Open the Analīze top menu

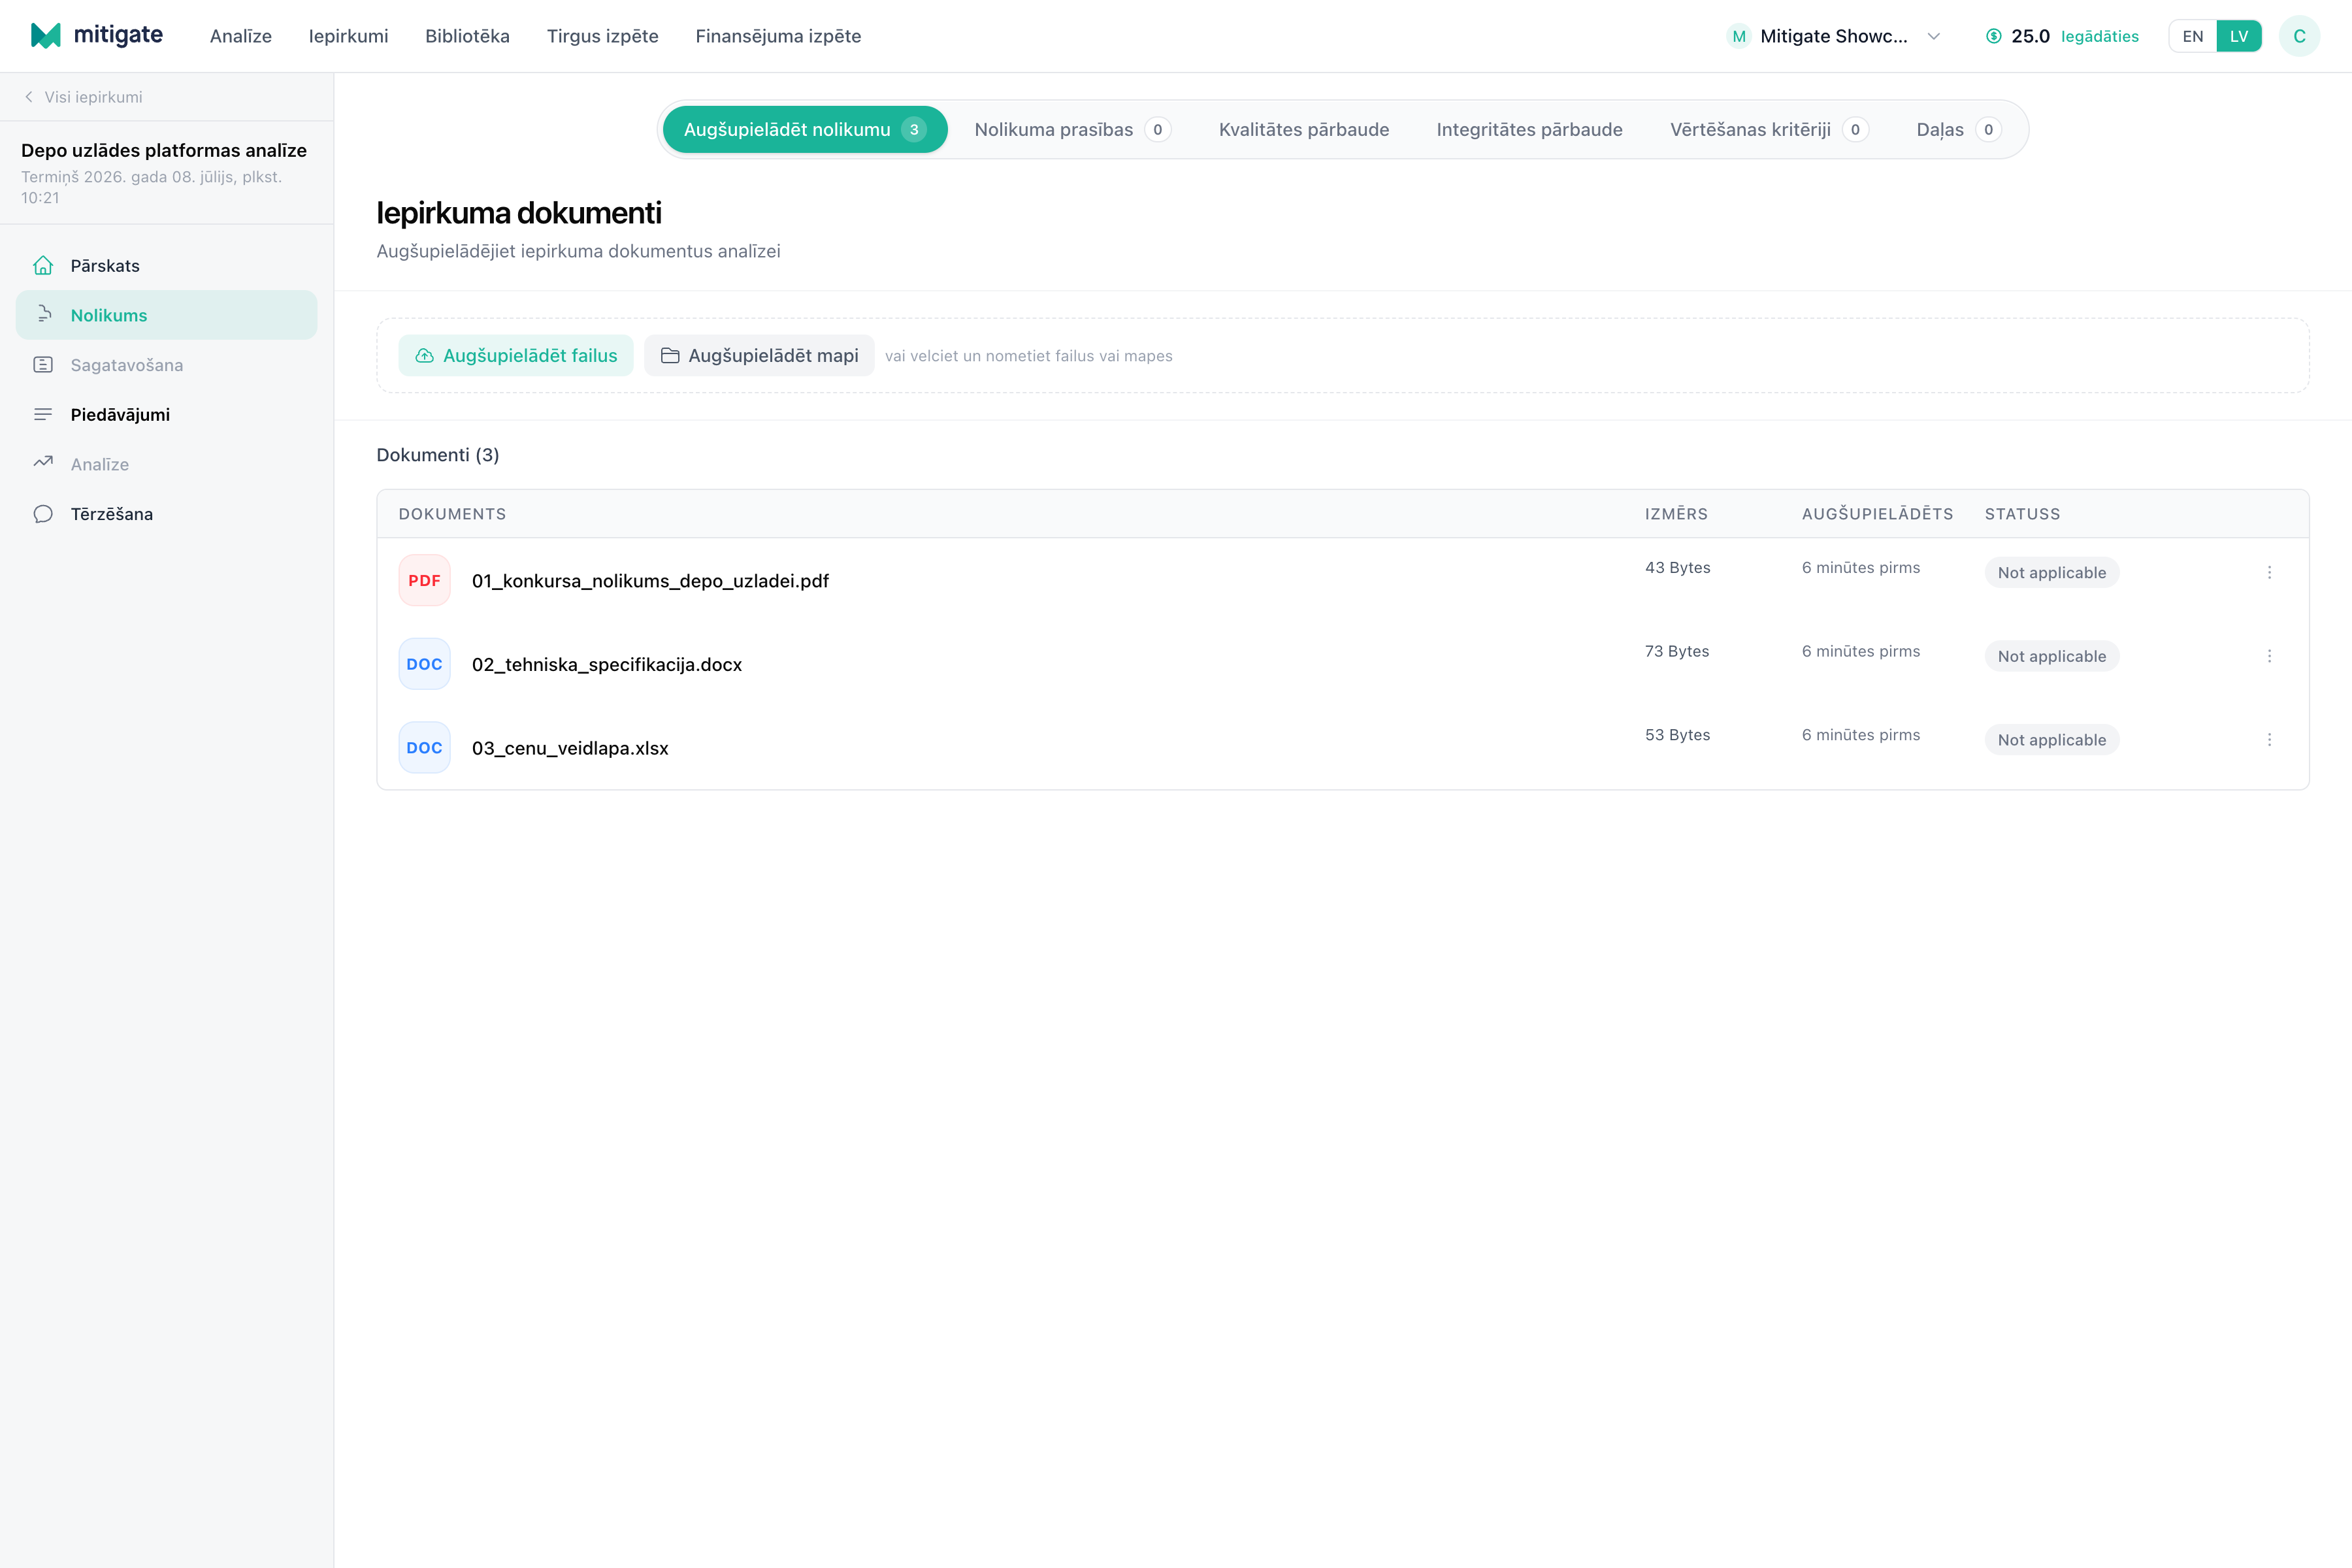click(241, 36)
